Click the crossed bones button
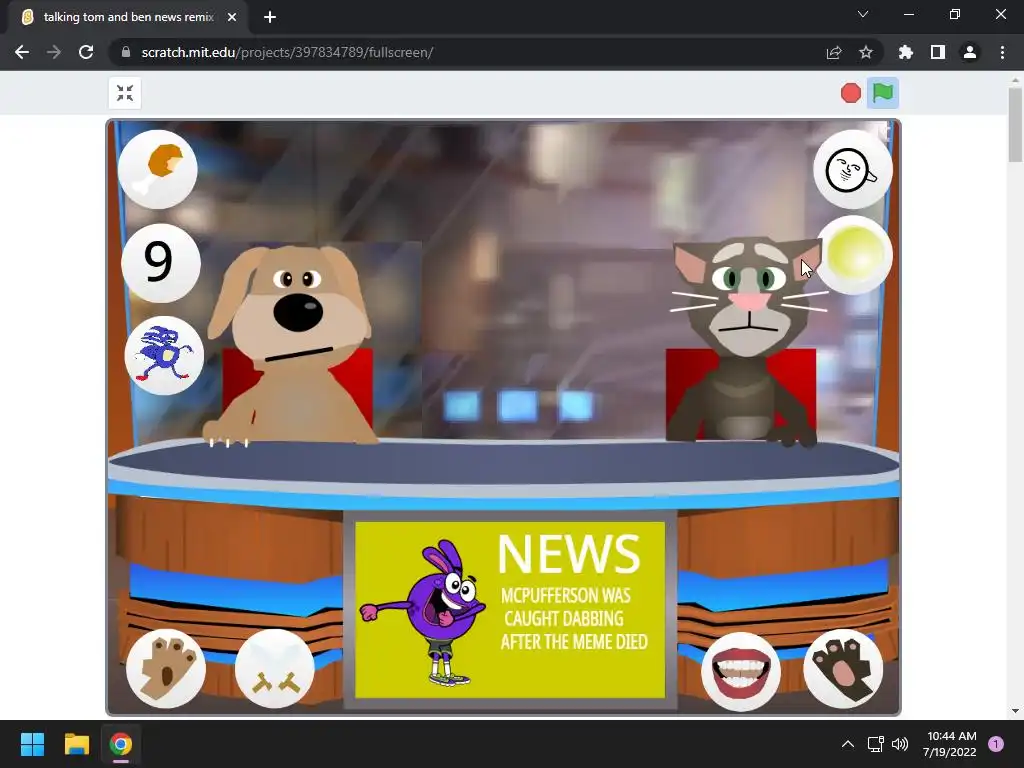 tap(274, 668)
